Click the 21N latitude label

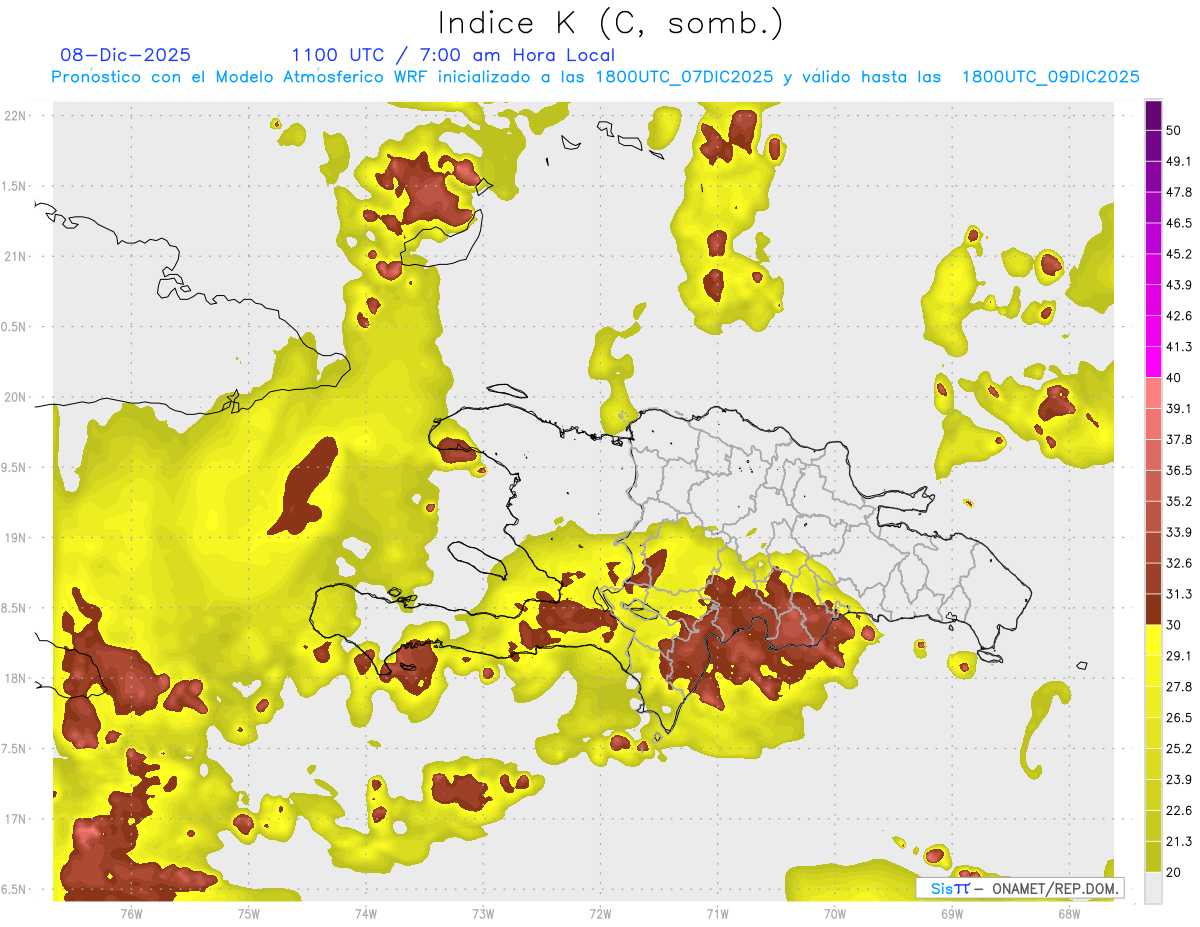15,256
